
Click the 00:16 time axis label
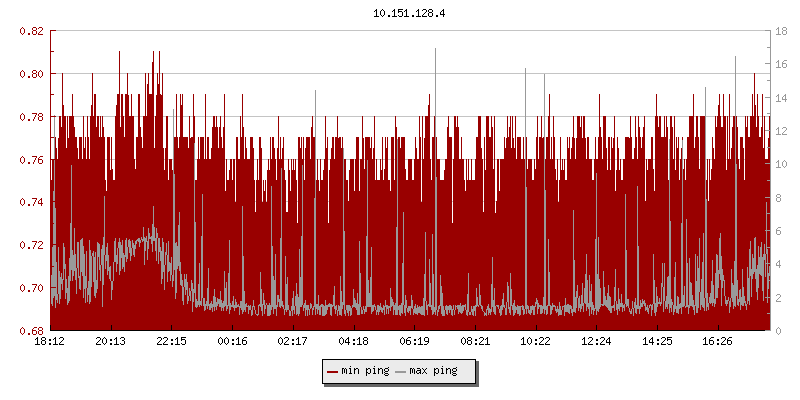[232, 341]
